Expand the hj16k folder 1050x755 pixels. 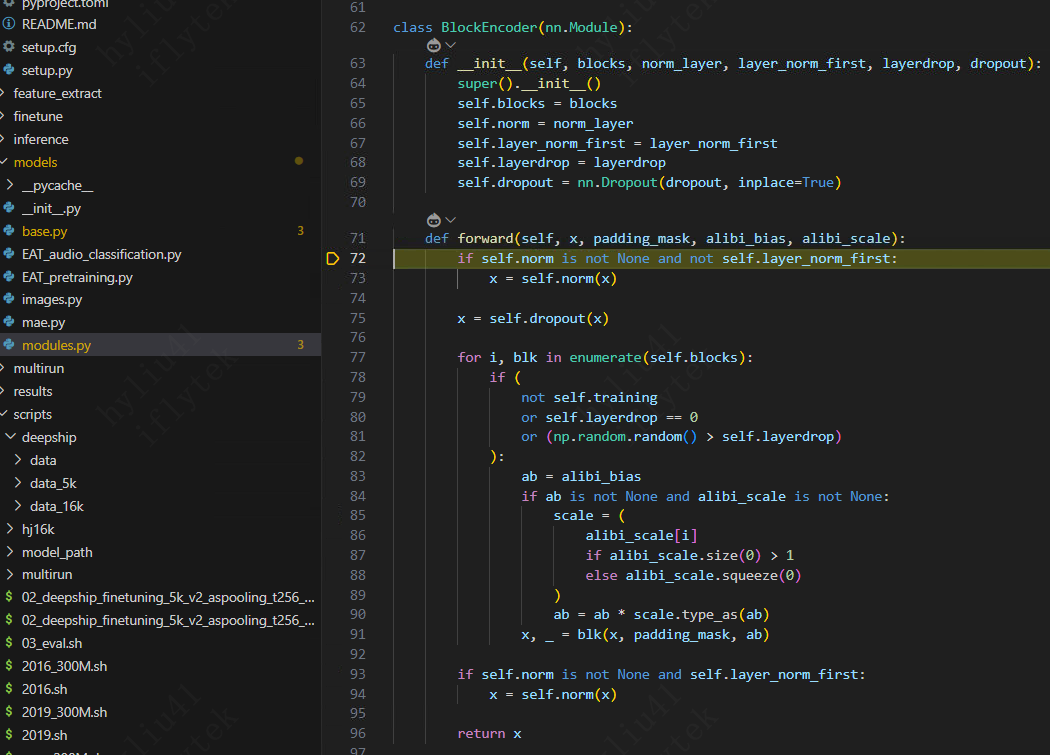point(38,529)
